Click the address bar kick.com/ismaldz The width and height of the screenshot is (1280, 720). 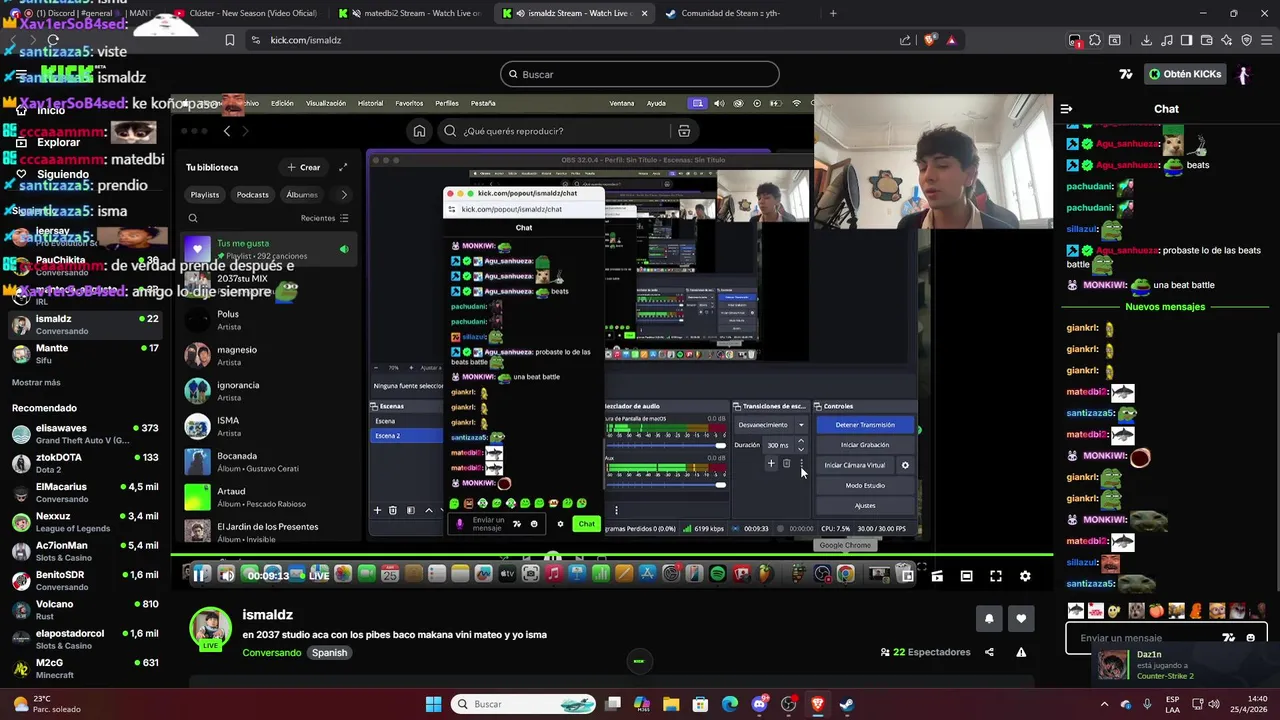pyautogui.click(x=305, y=40)
